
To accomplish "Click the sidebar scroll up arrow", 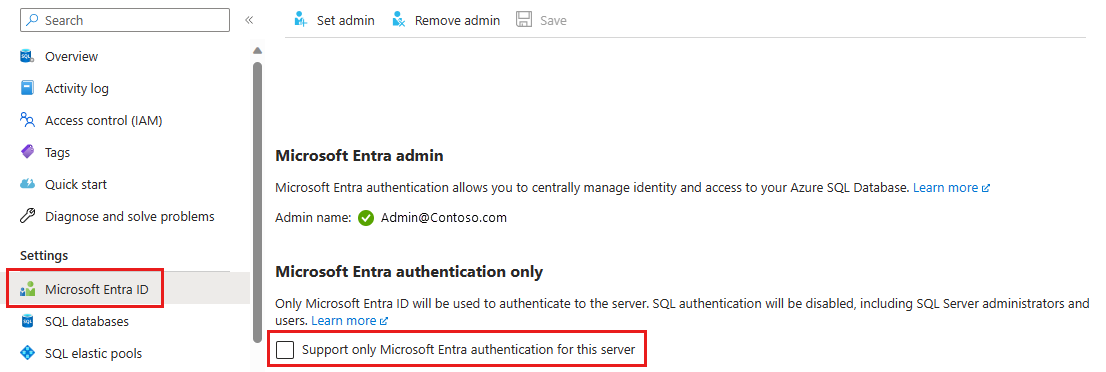I will pyautogui.click(x=257, y=50).
